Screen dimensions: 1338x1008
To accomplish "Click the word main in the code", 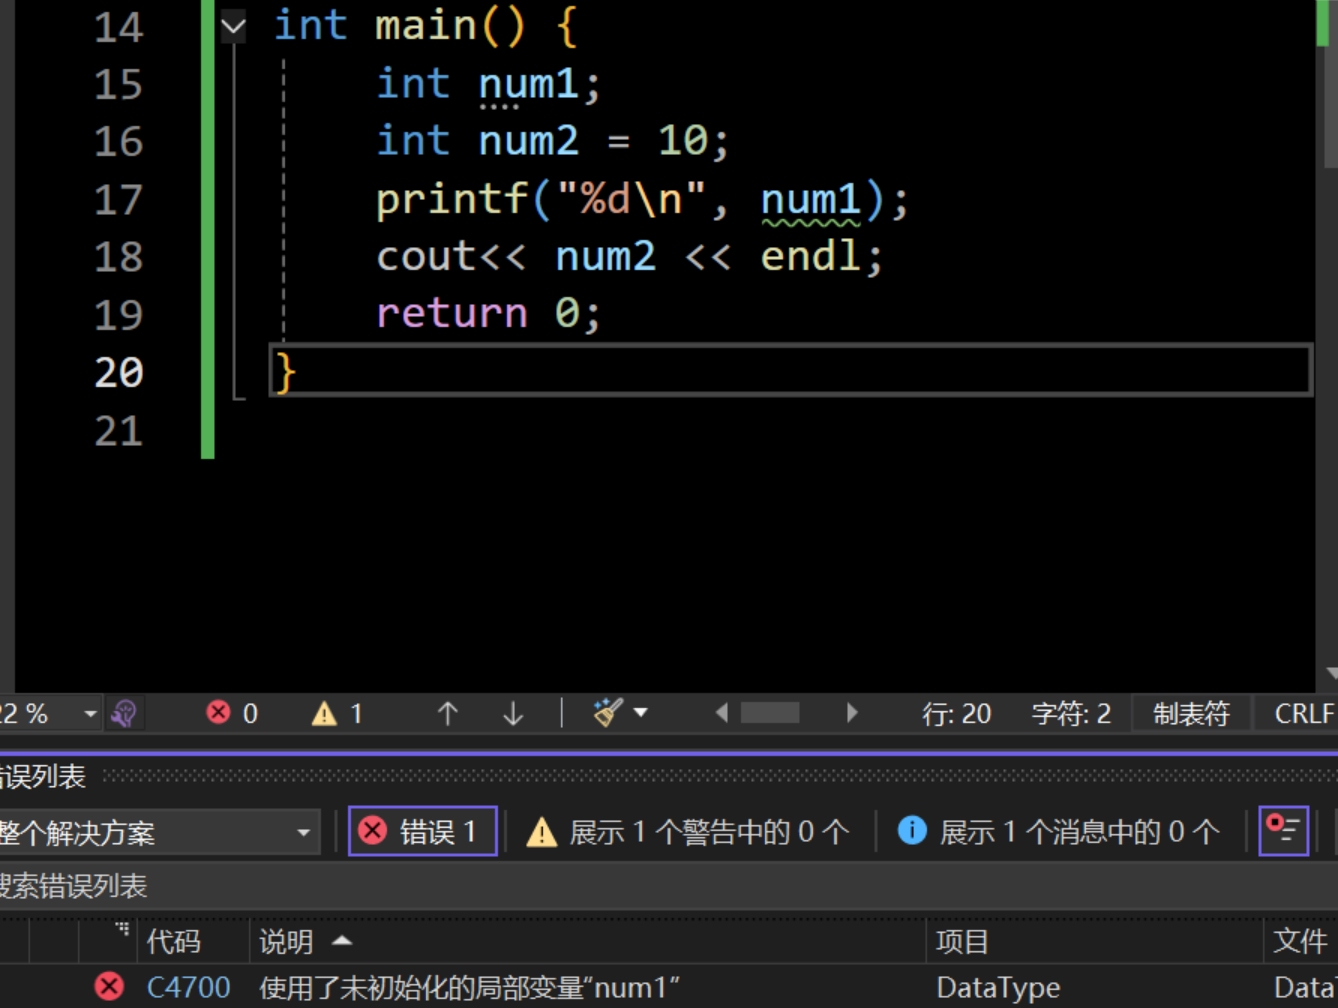I will (426, 25).
